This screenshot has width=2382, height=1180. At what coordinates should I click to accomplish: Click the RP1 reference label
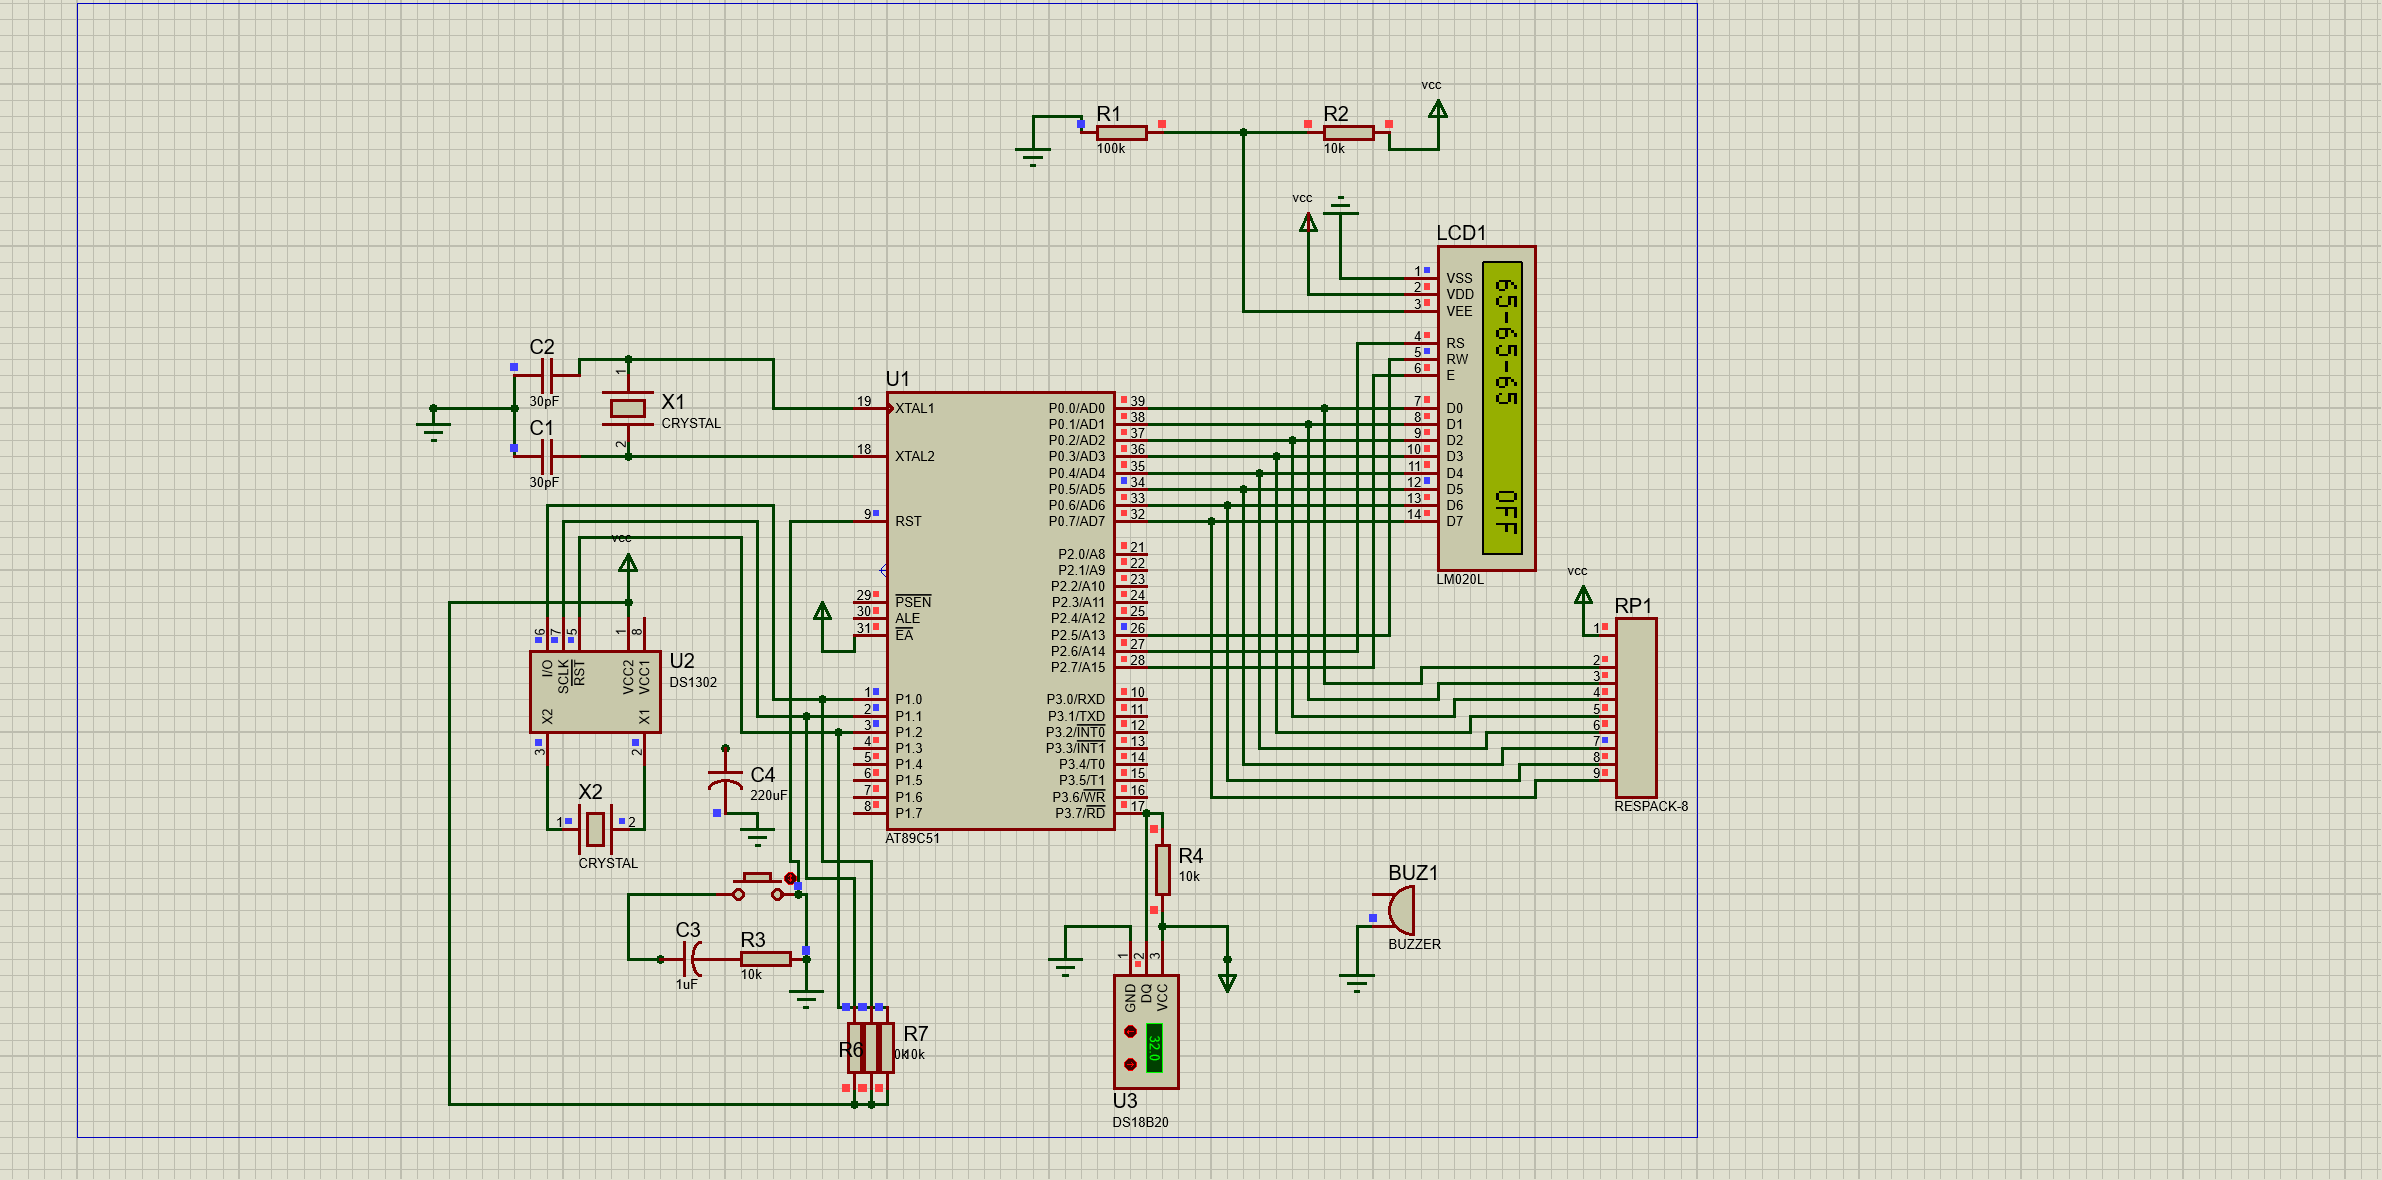click(x=1633, y=606)
